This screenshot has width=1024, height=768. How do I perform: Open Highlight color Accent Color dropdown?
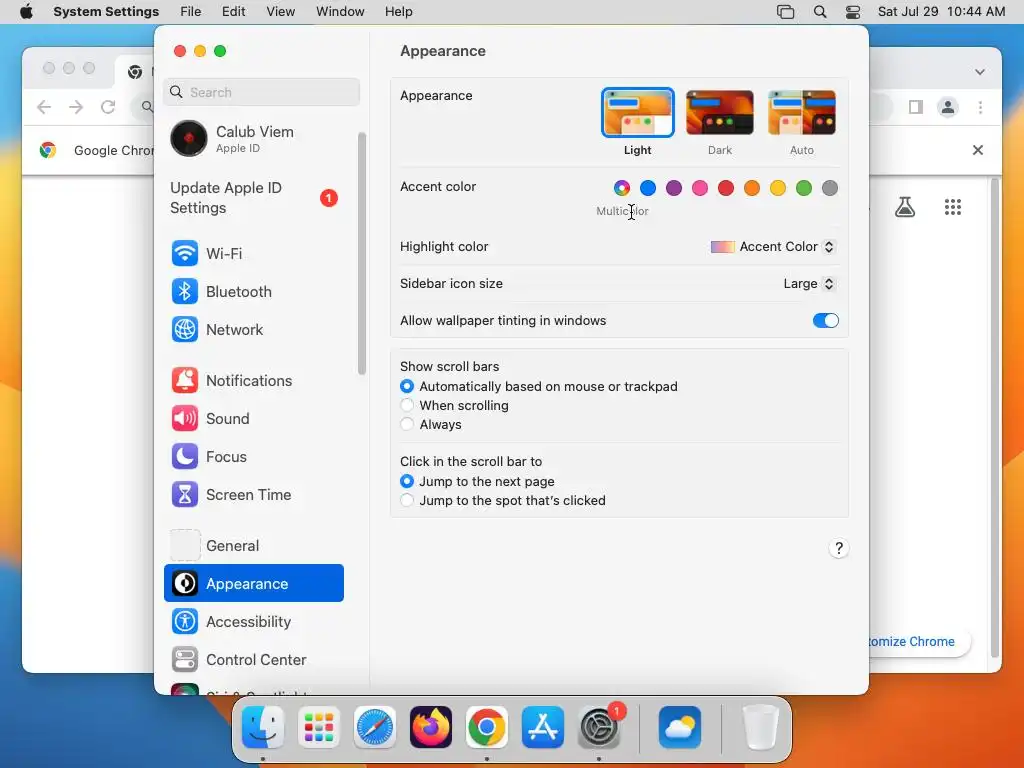coord(773,246)
